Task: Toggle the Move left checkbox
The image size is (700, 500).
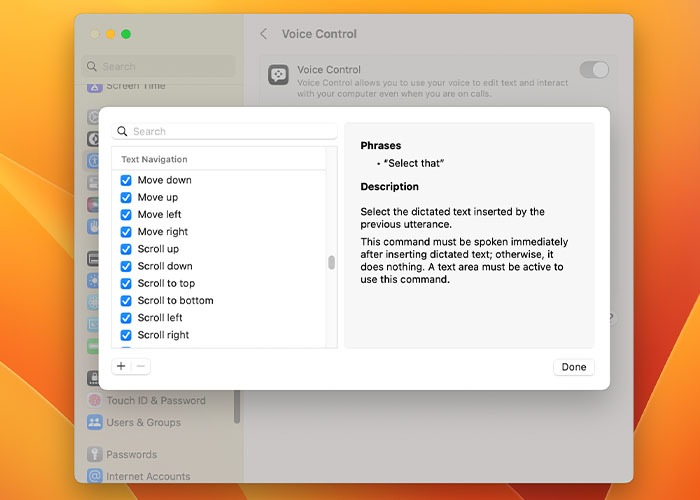Action: tap(126, 215)
